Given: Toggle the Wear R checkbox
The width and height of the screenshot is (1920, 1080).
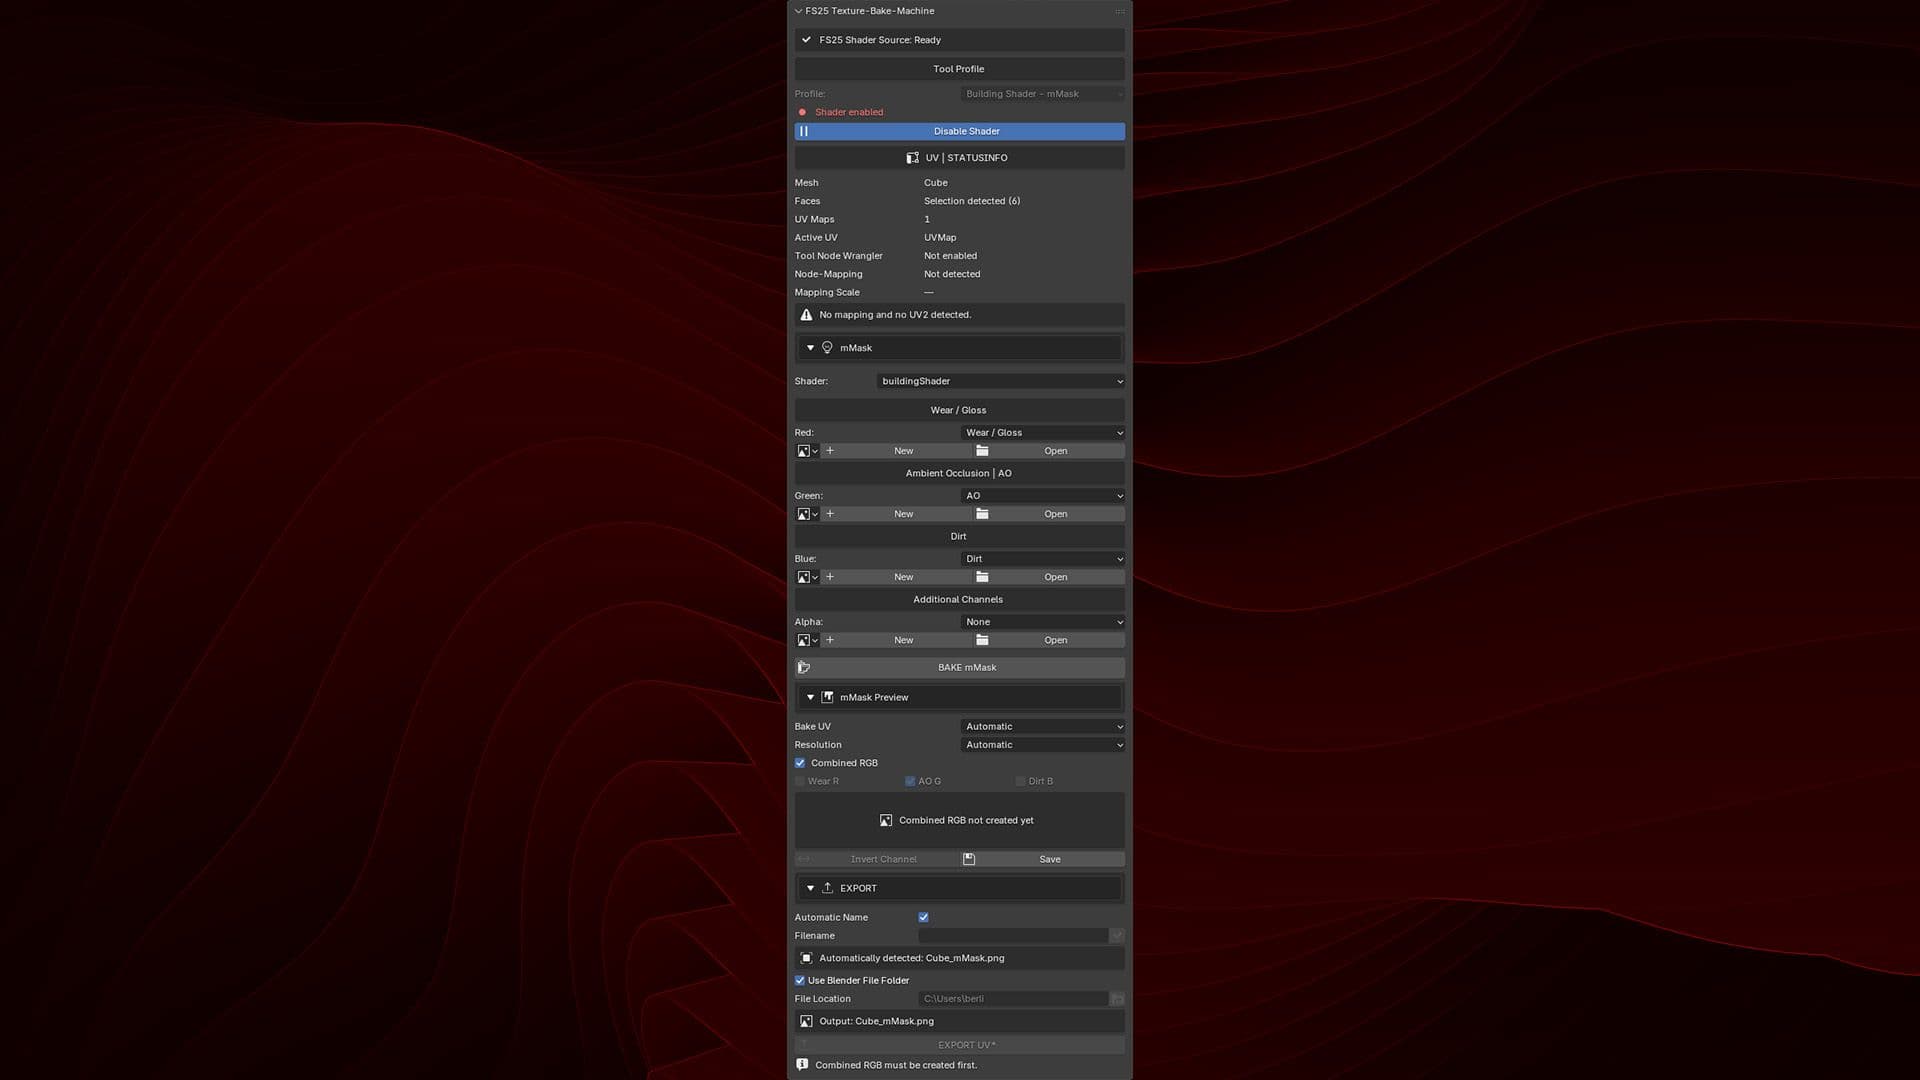Looking at the screenshot, I should click(800, 781).
